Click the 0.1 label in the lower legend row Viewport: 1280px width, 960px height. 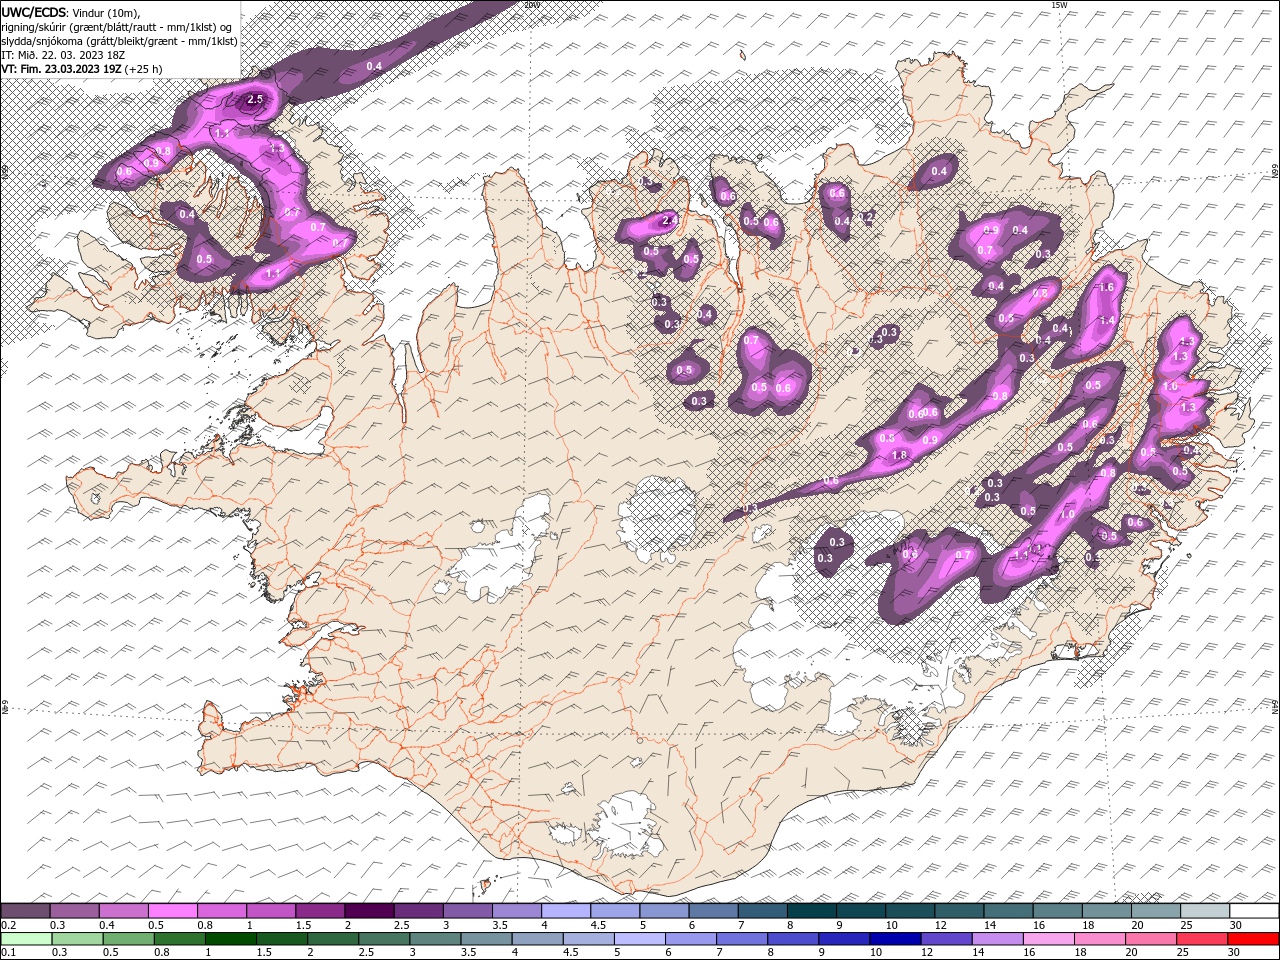coord(9,953)
